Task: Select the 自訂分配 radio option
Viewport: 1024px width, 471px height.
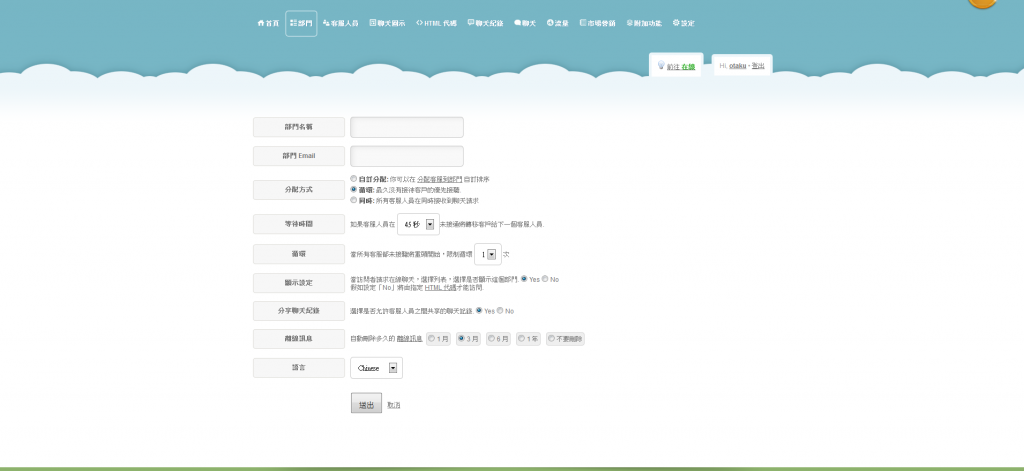Action: 353,178
